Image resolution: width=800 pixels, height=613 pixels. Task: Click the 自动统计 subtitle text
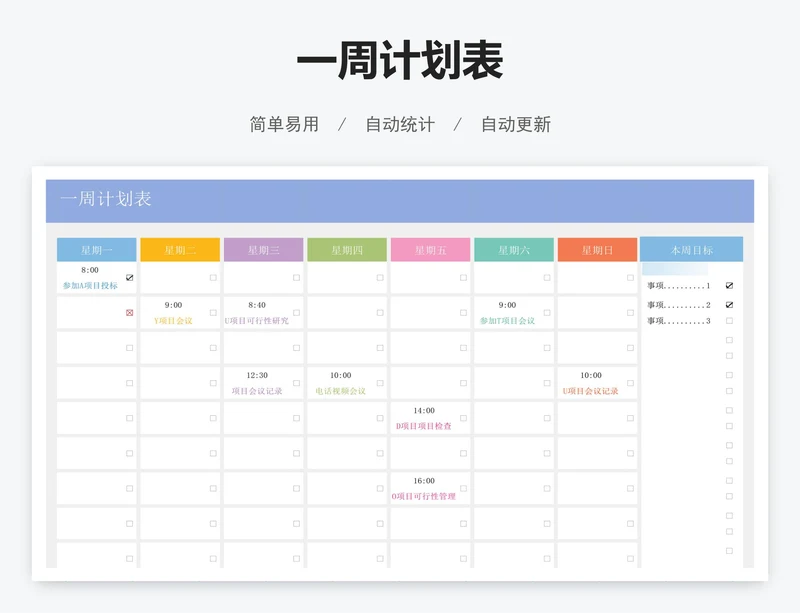[x=400, y=124]
